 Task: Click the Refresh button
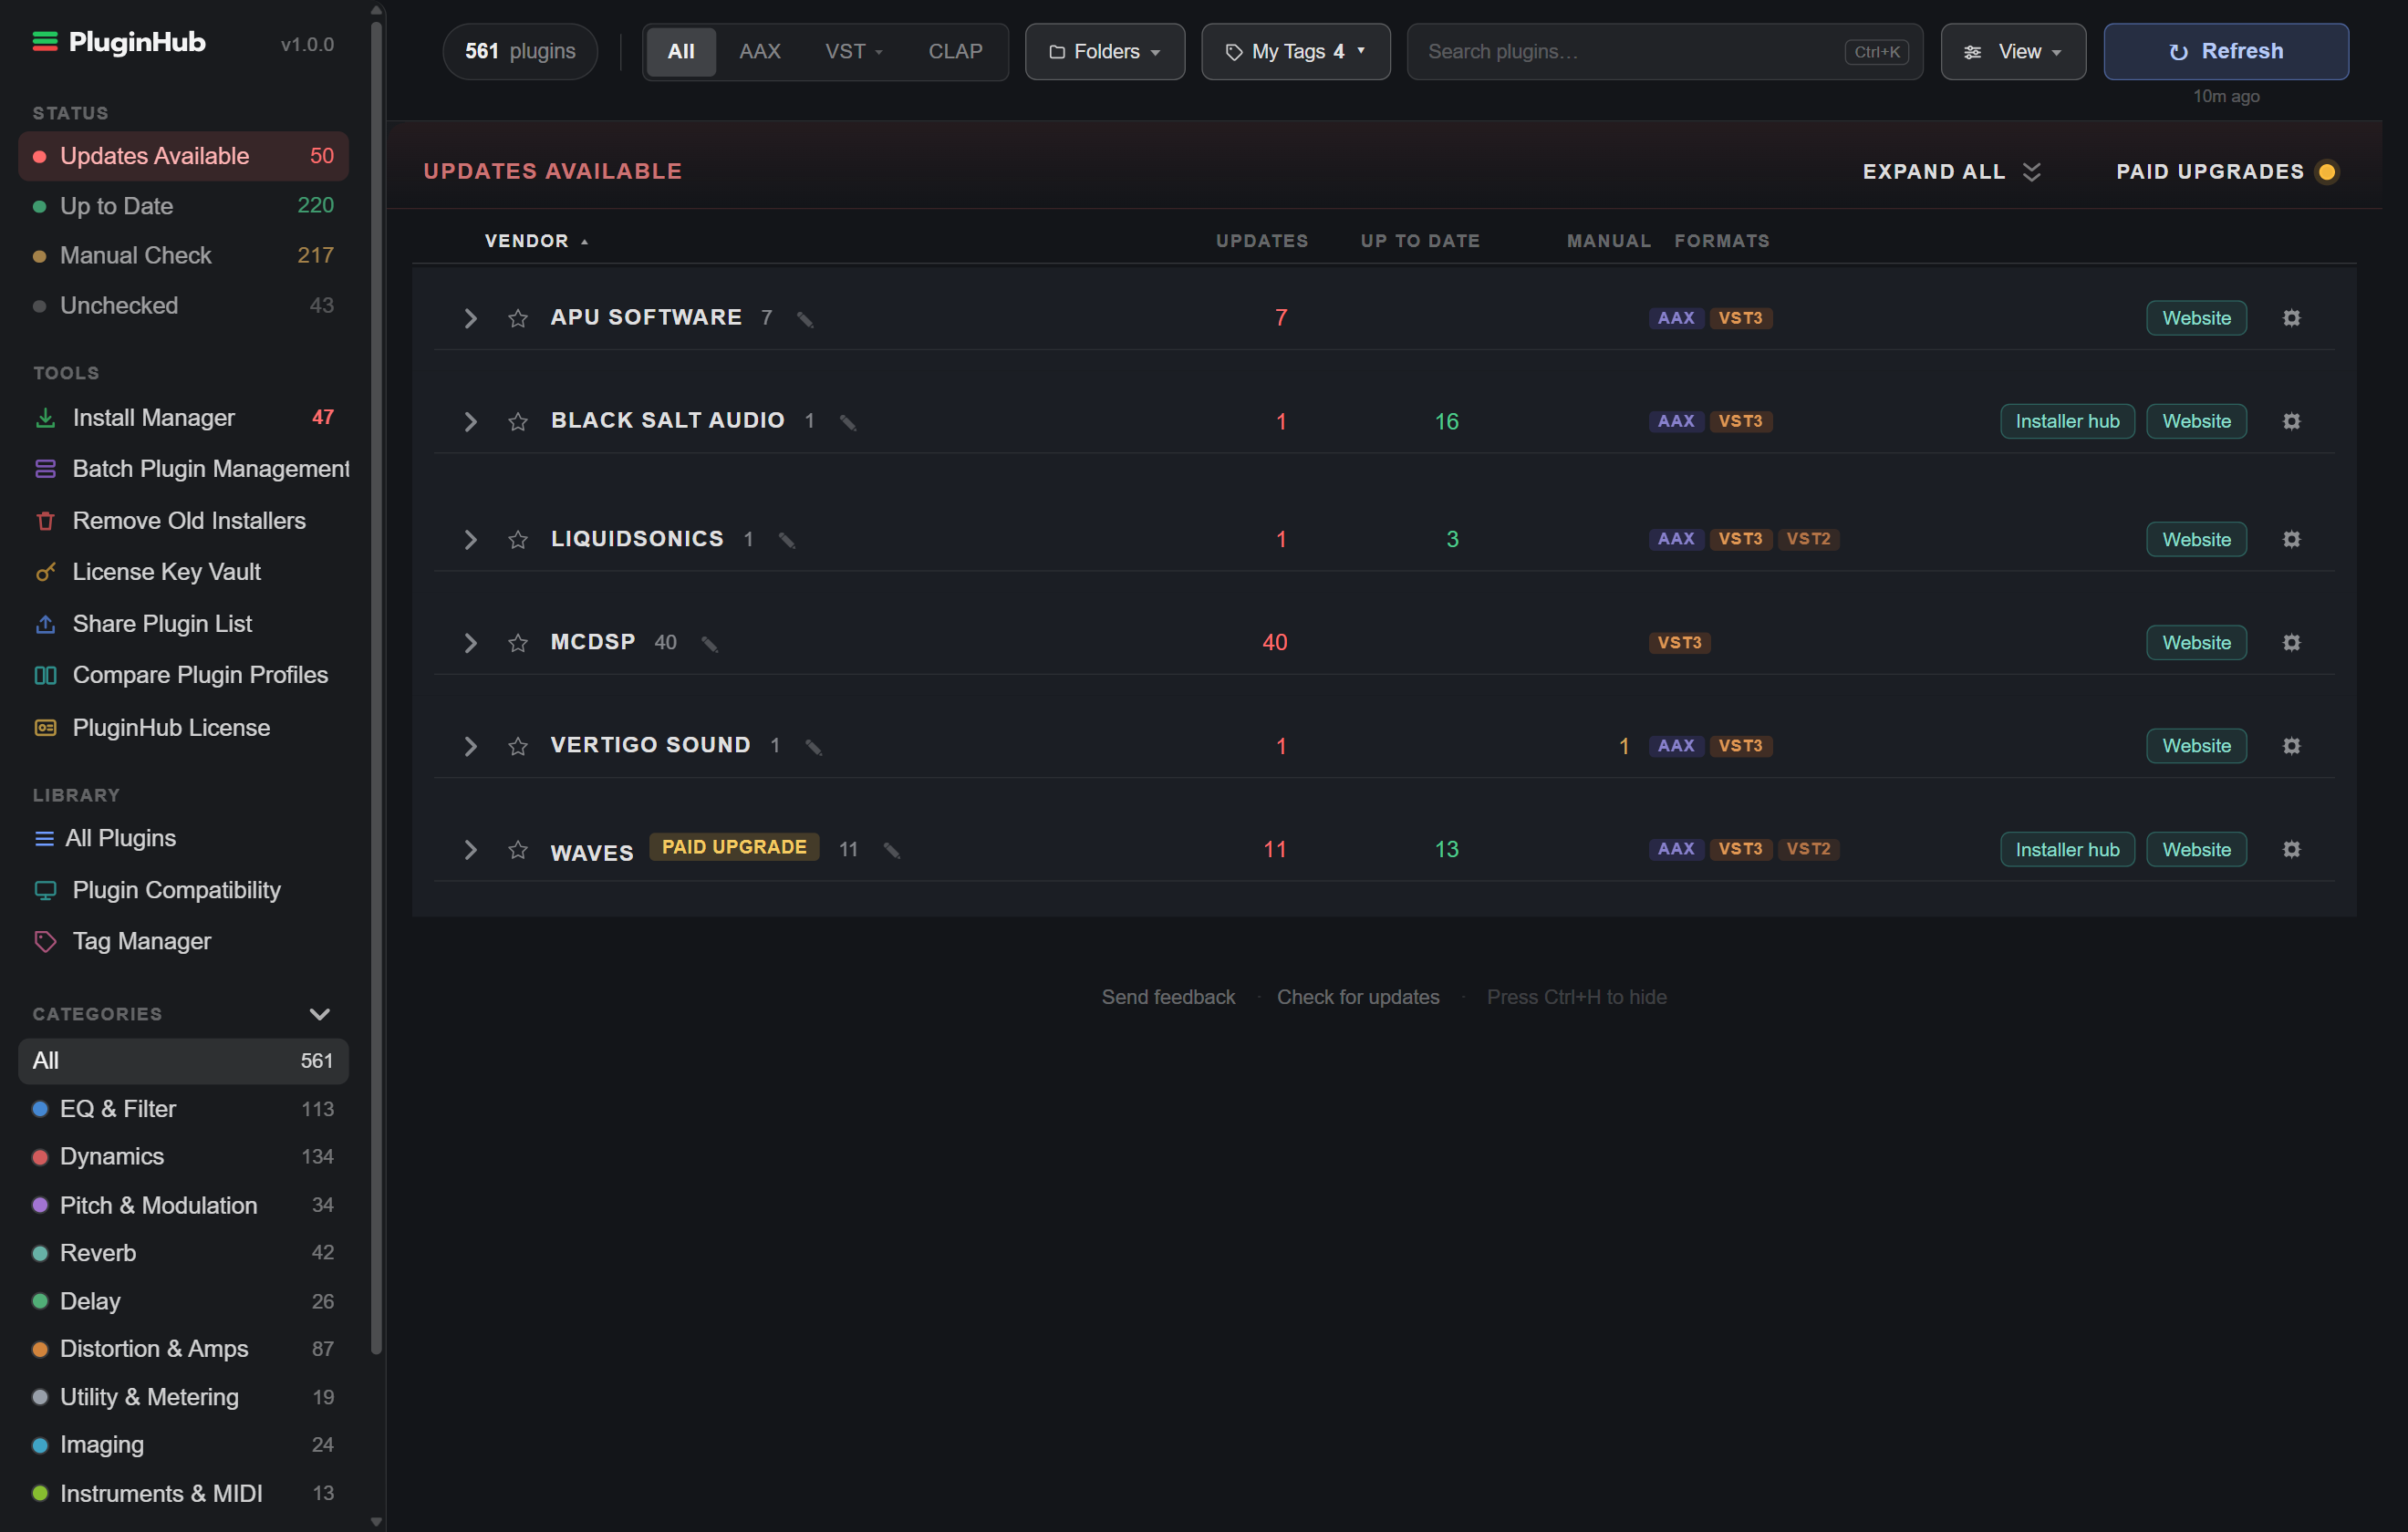click(x=2225, y=51)
